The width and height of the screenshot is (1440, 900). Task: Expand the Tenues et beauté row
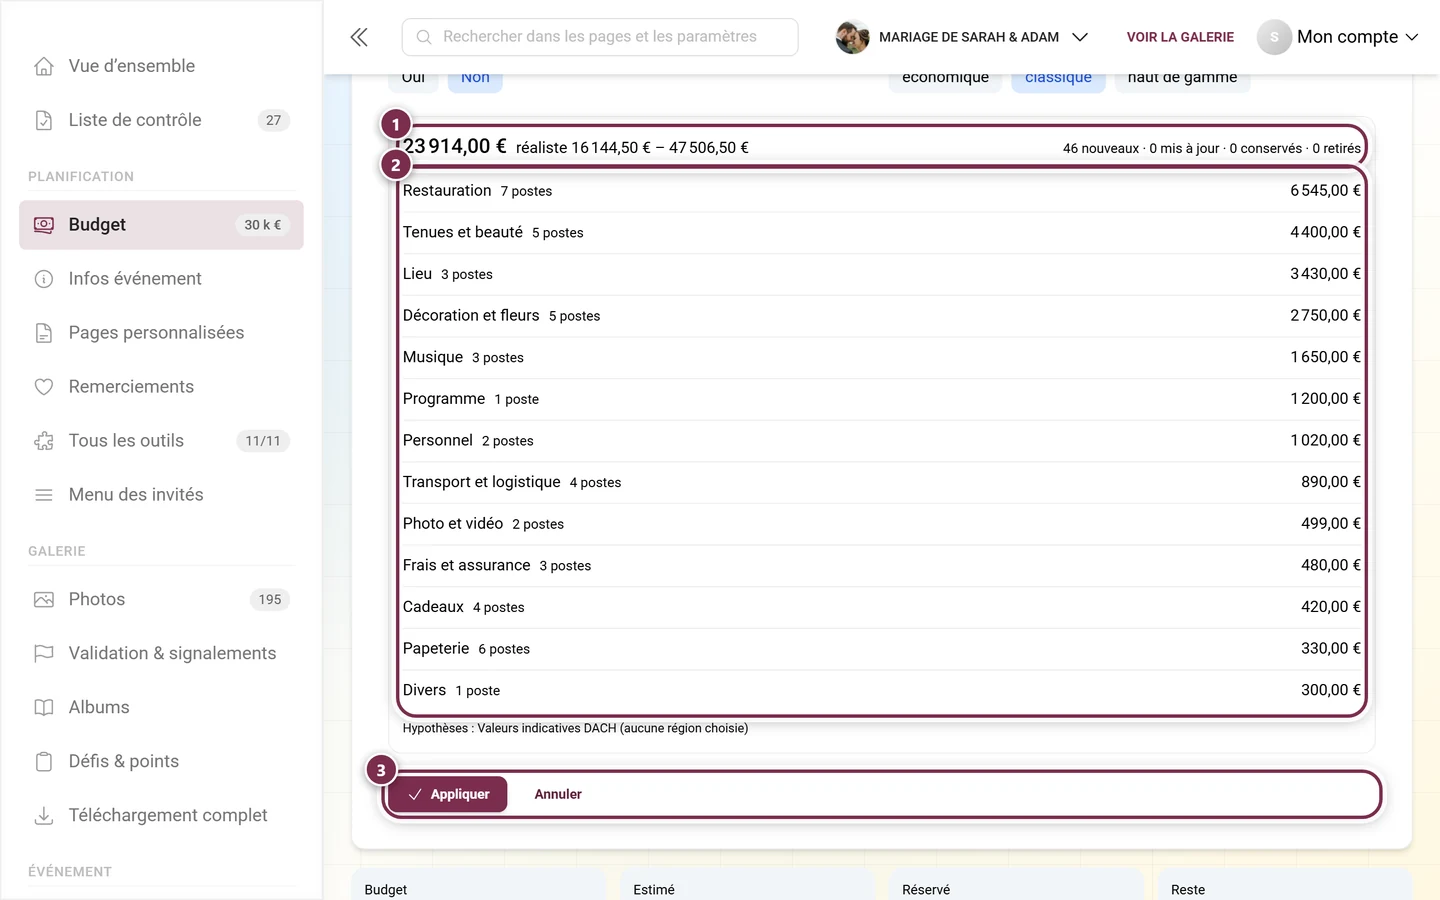click(x=881, y=232)
